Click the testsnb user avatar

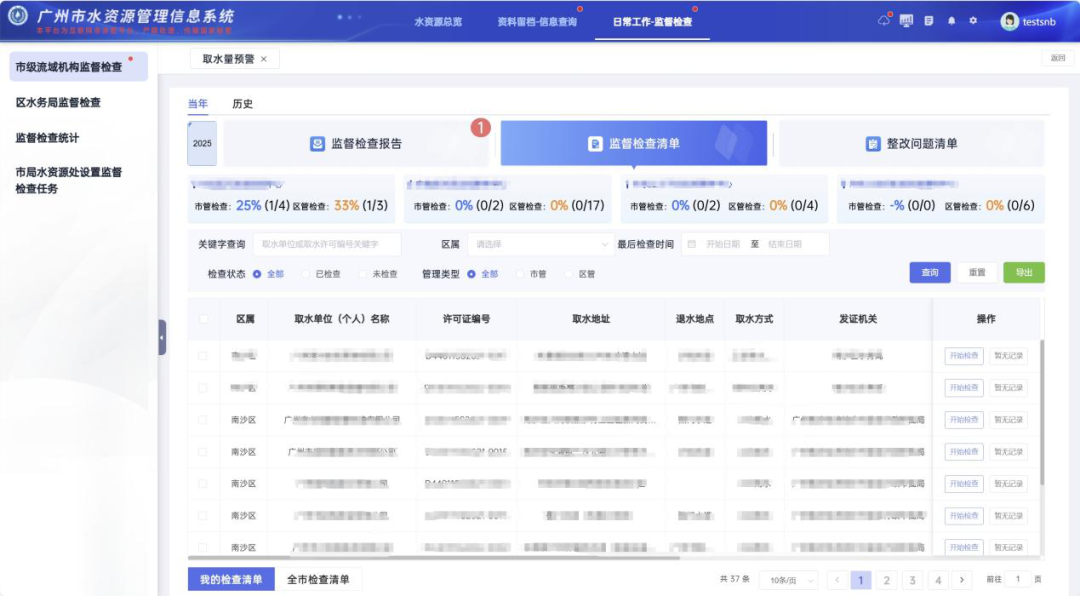[x=1010, y=22]
